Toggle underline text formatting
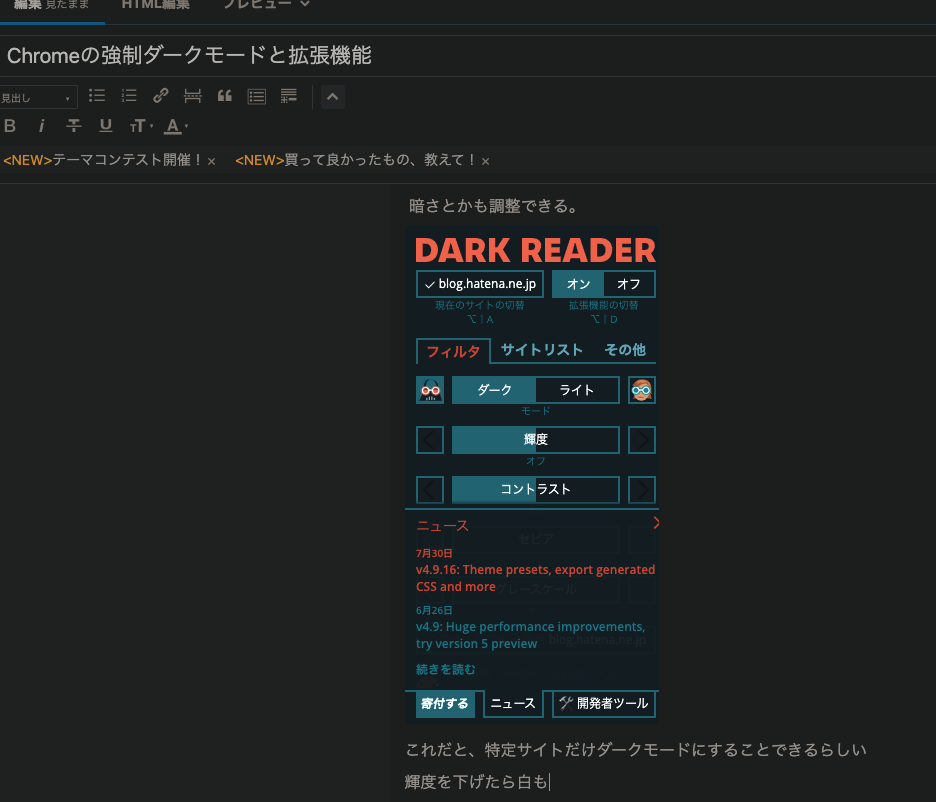The height and width of the screenshot is (802, 936). pyautogui.click(x=106, y=126)
